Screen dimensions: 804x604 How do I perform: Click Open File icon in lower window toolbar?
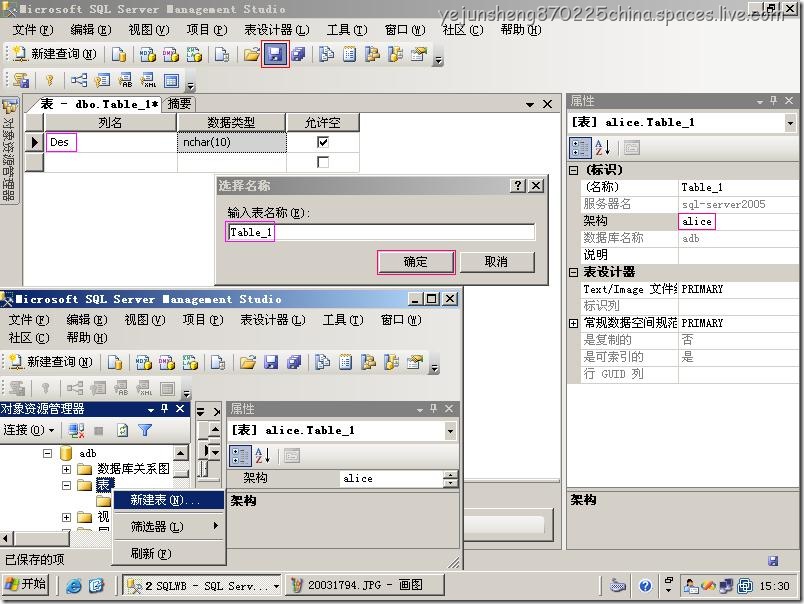click(x=248, y=363)
